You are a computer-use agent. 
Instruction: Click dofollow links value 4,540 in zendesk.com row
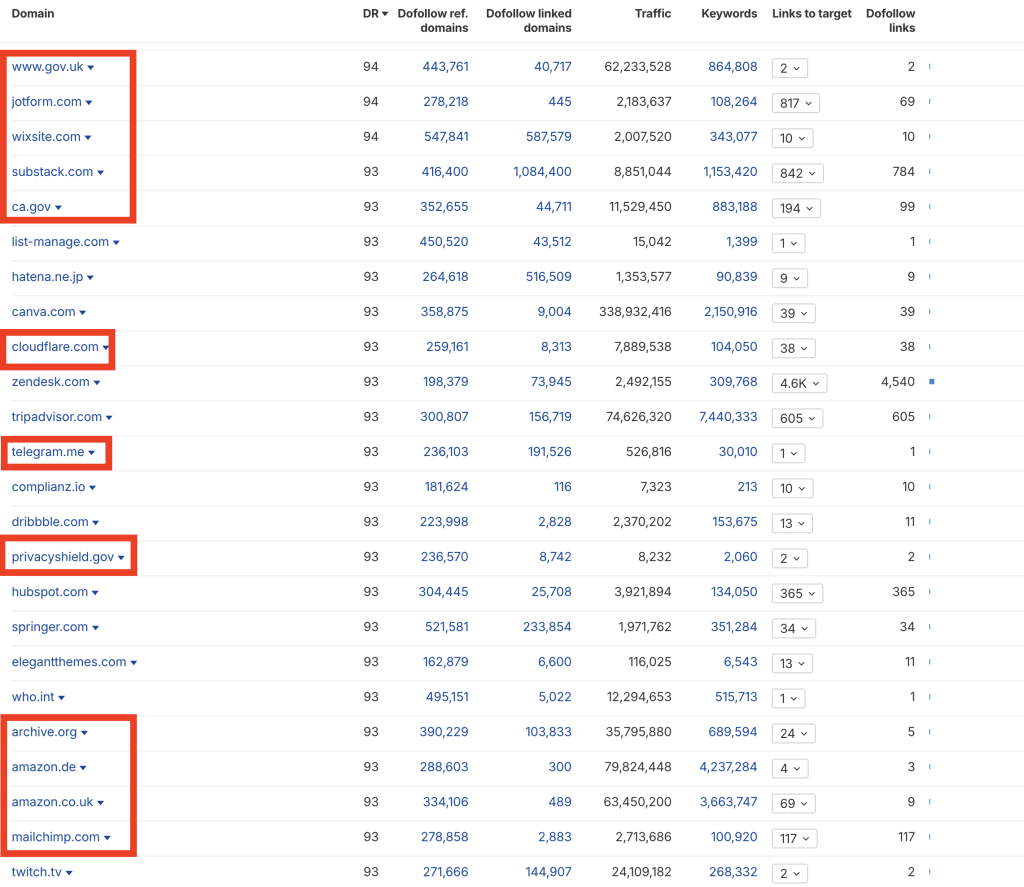(898, 381)
